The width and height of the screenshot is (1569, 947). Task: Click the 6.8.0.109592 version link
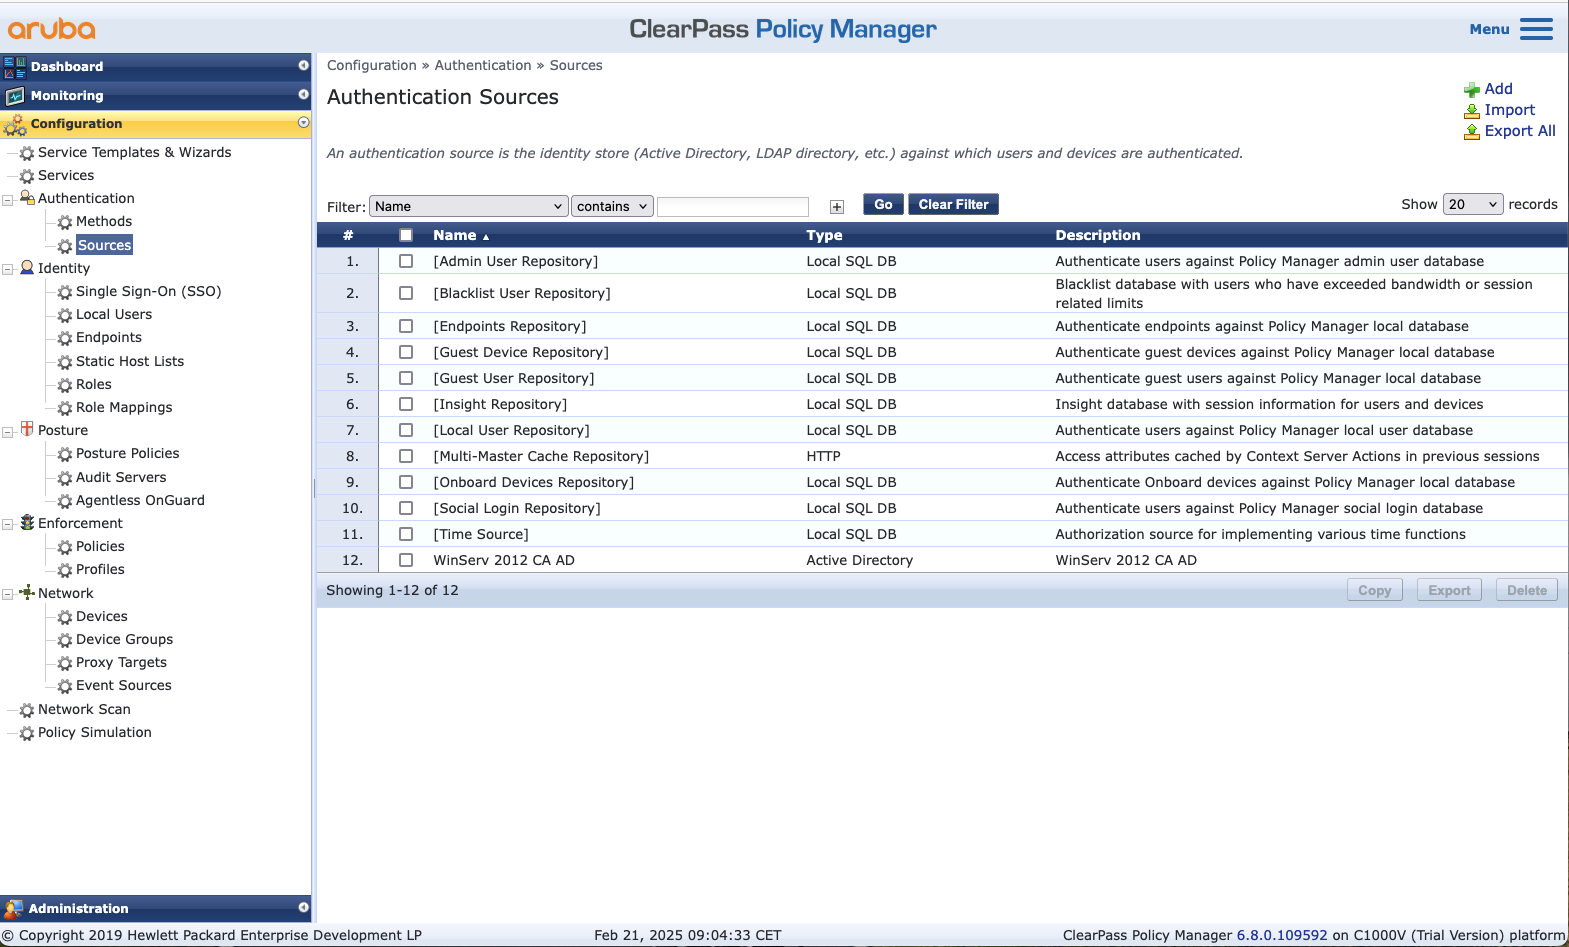click(1282, 935)
